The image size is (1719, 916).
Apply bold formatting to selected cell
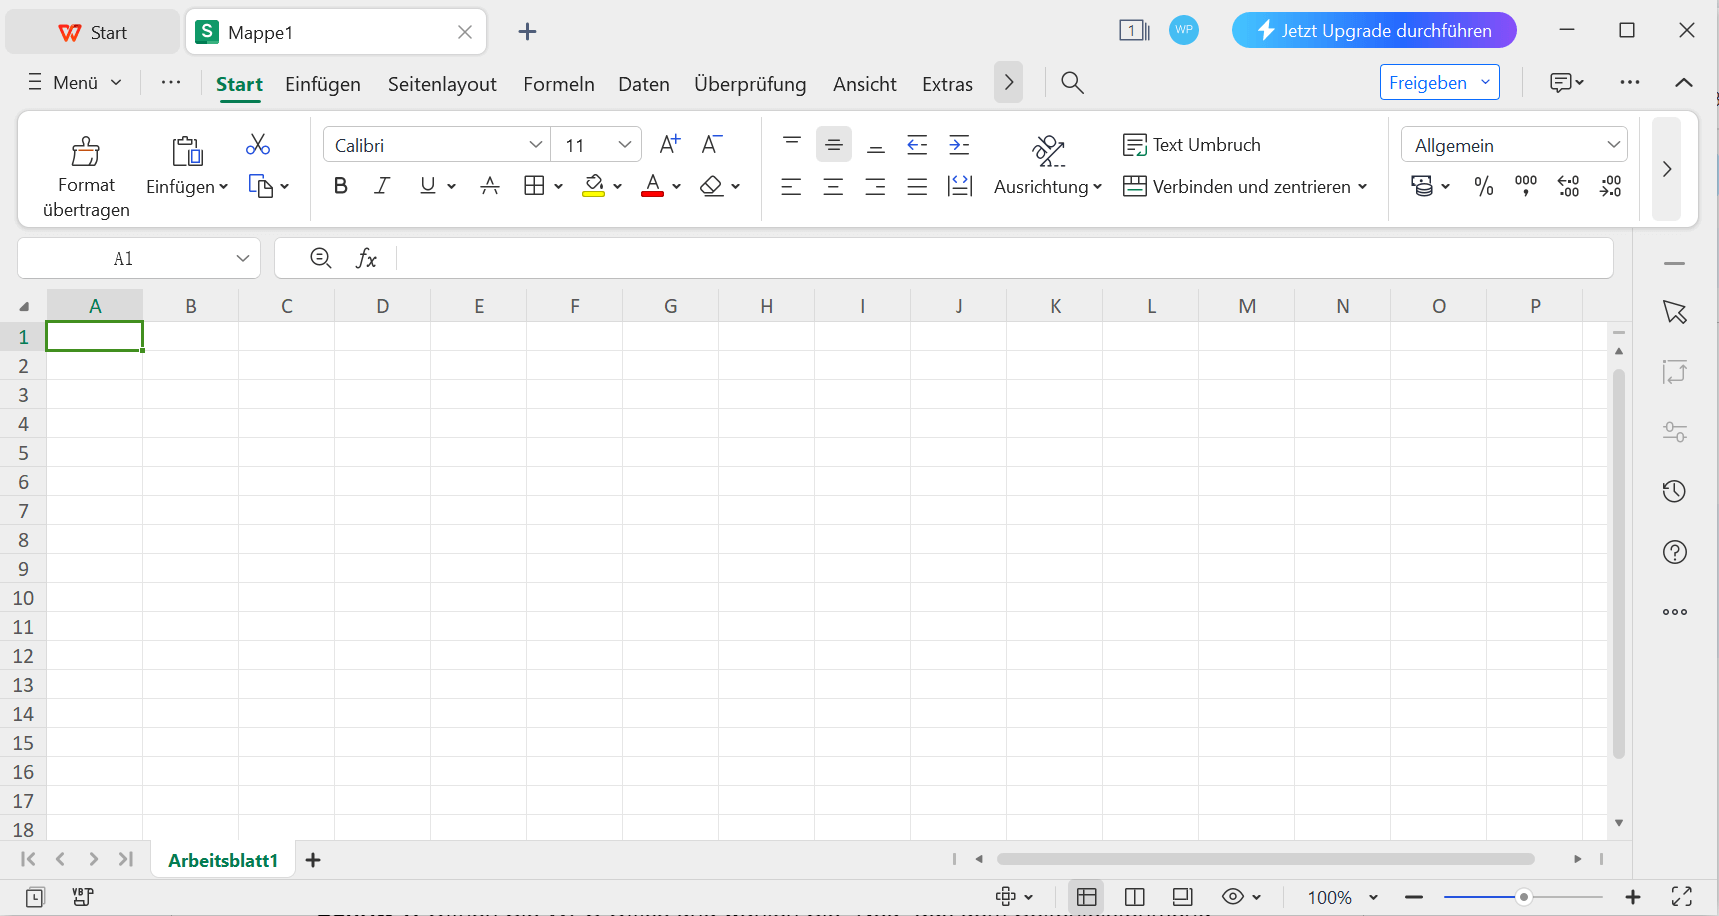click(340, 185)
